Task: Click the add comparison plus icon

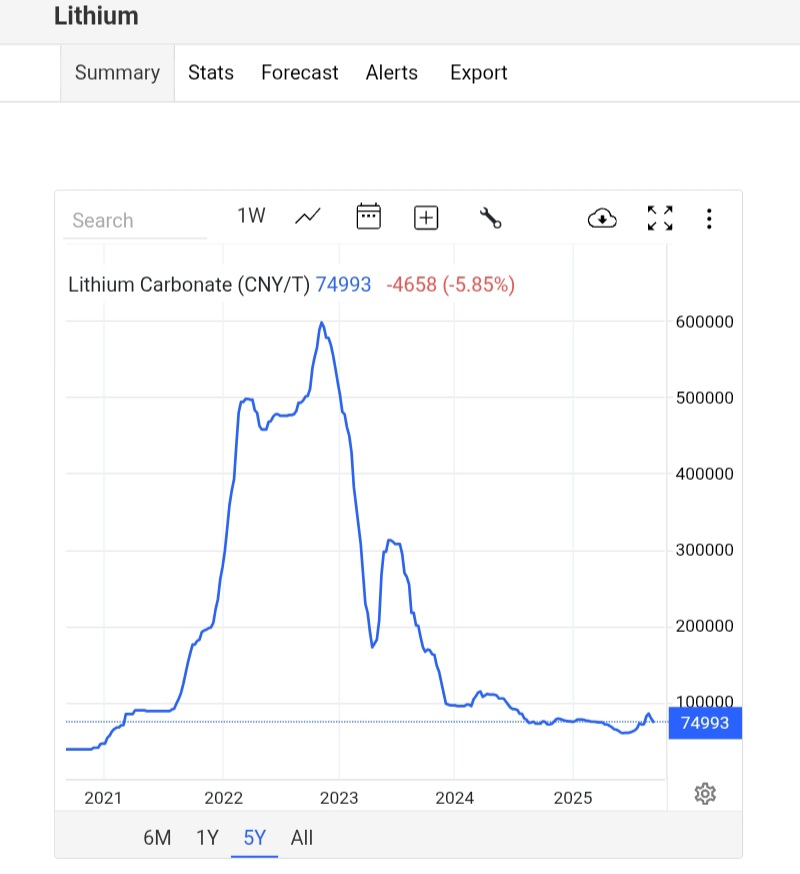Action: [427, 217]
